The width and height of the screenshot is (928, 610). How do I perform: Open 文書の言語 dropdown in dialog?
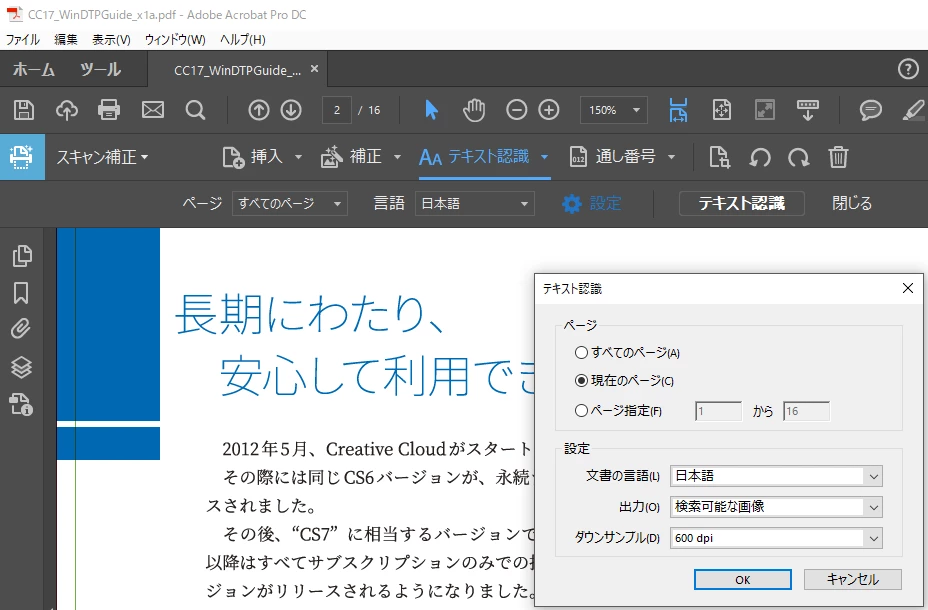coord(776,476)
